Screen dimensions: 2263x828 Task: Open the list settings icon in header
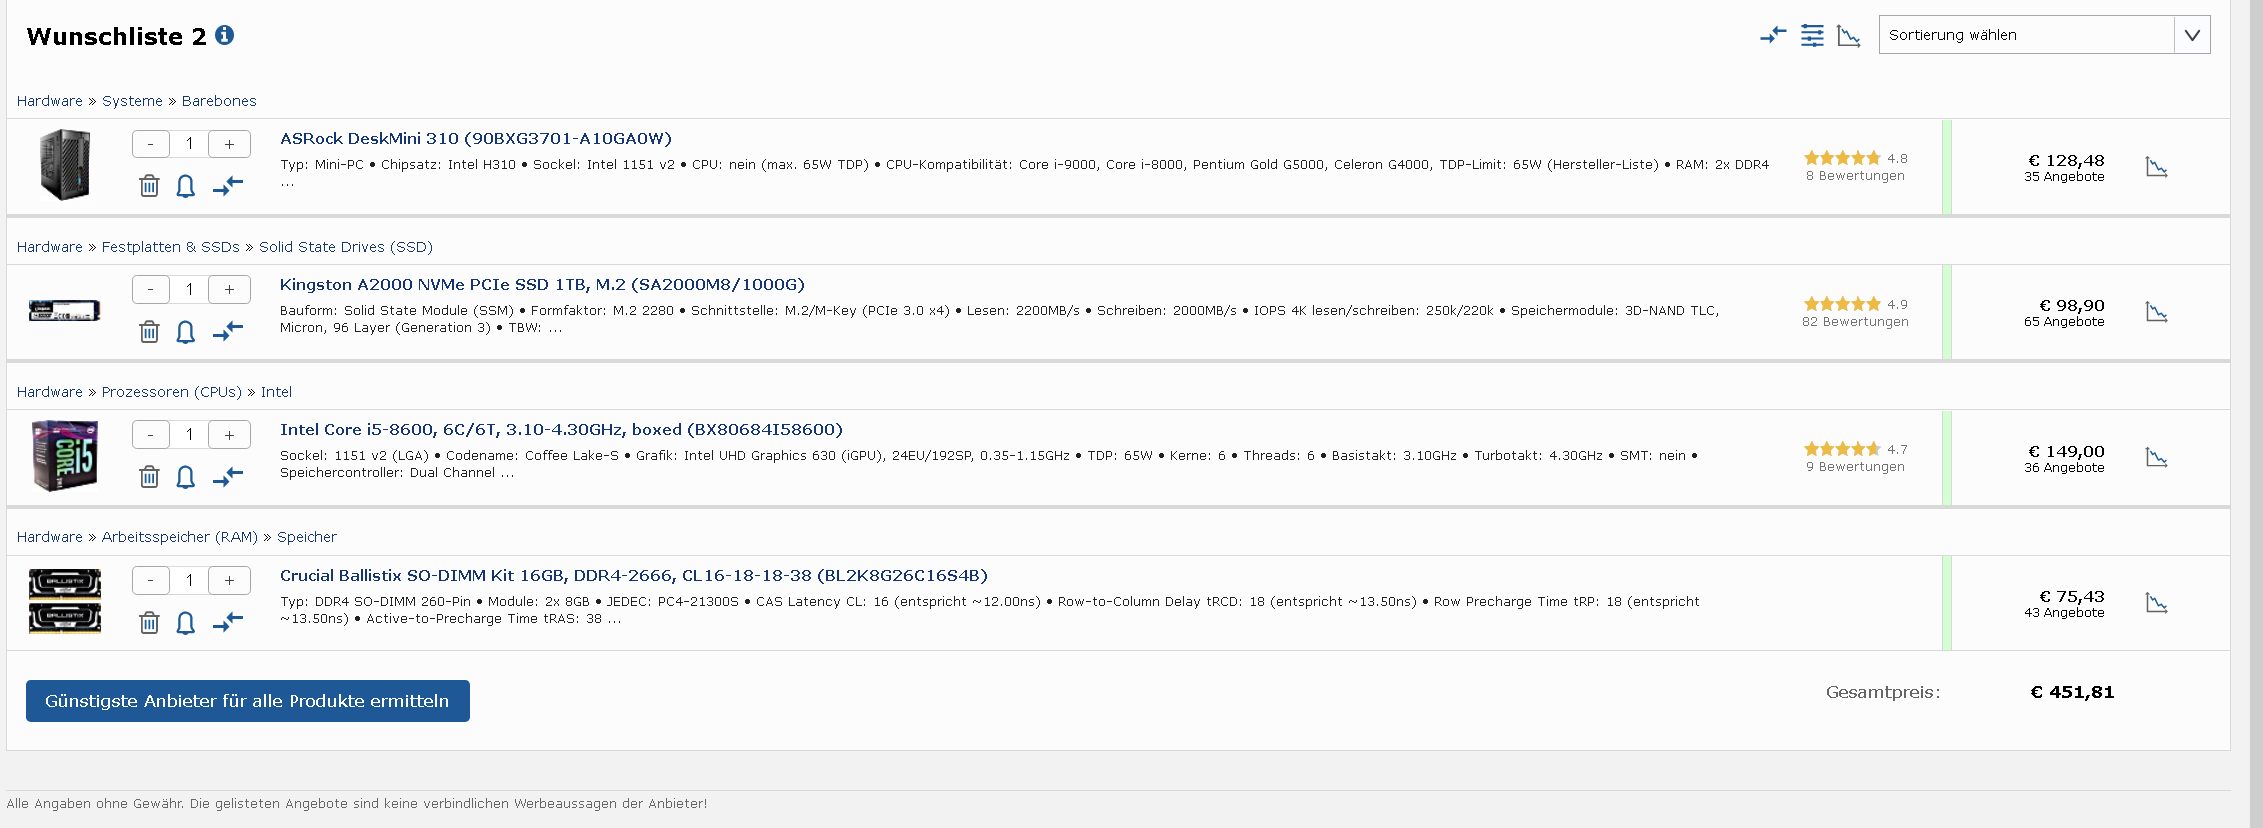(x=1812, y=36)
